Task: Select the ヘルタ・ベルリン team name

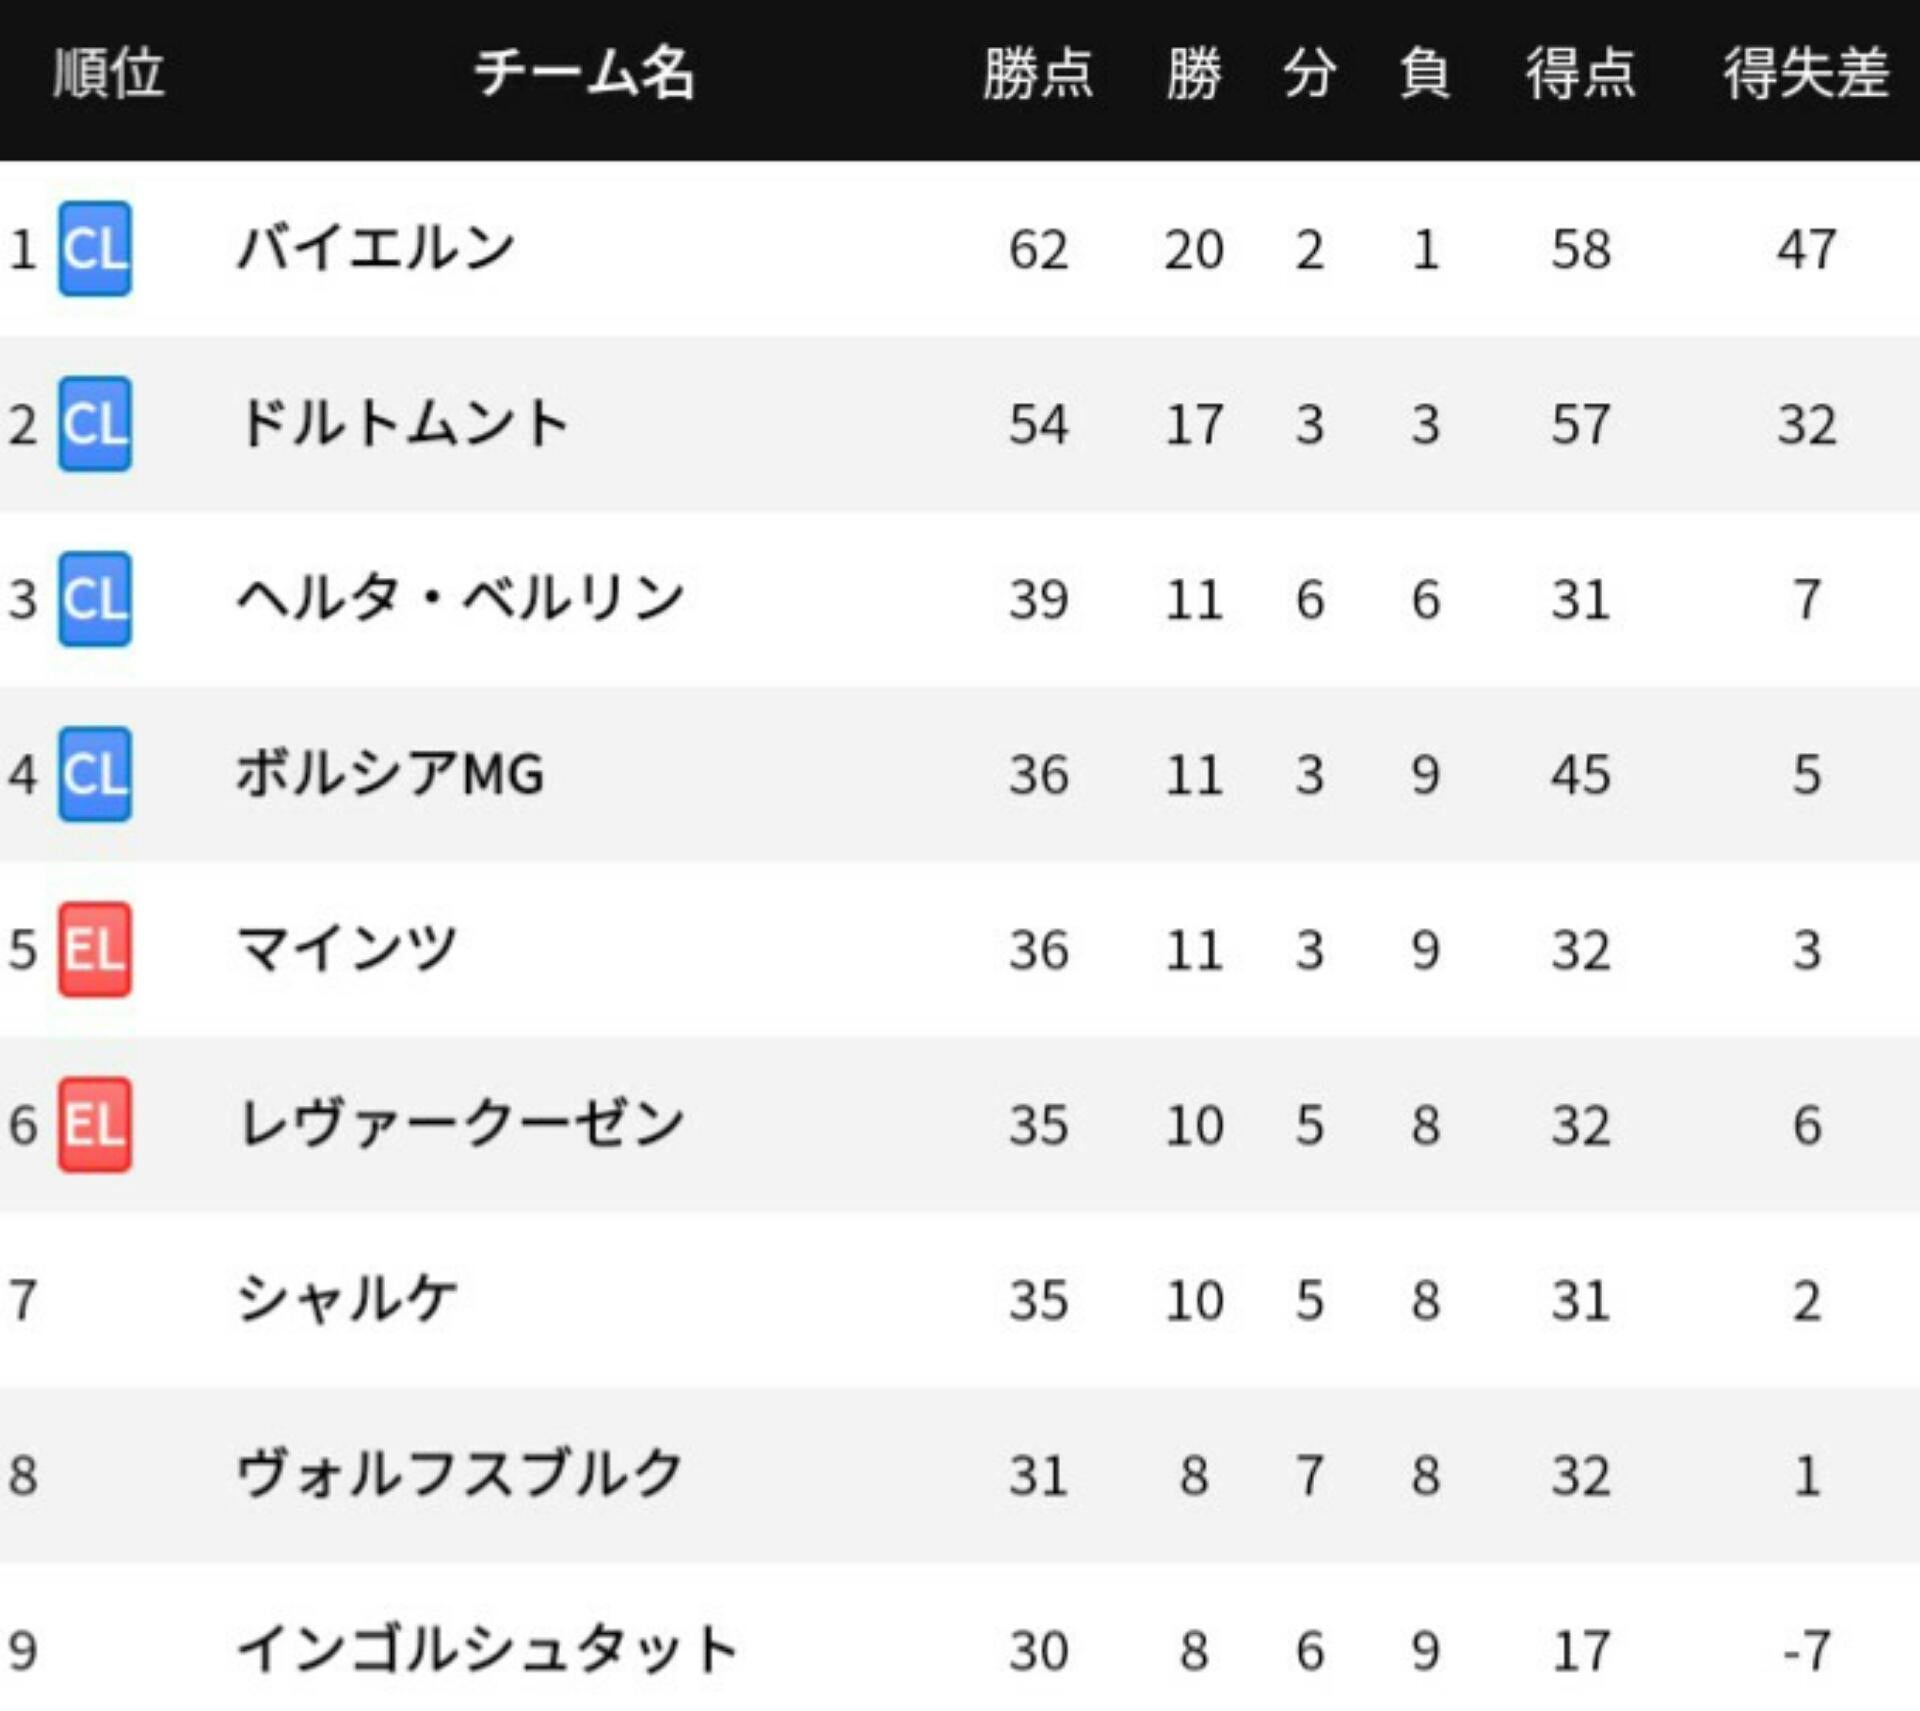Action: pyautogui.click(x=460, y=599)
